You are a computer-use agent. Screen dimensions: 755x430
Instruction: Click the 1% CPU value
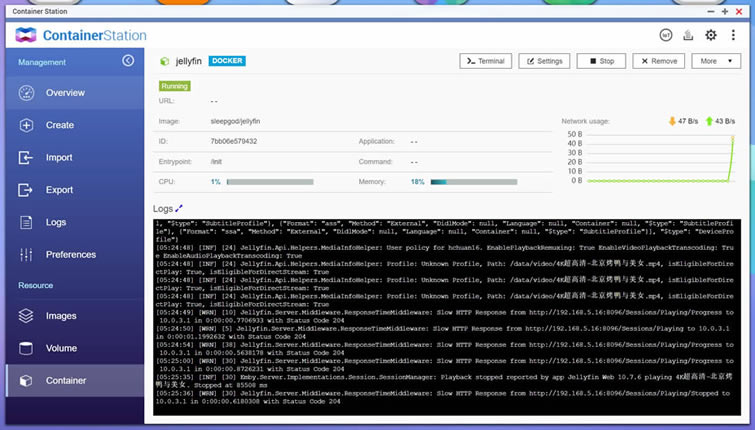coord(215,182)
